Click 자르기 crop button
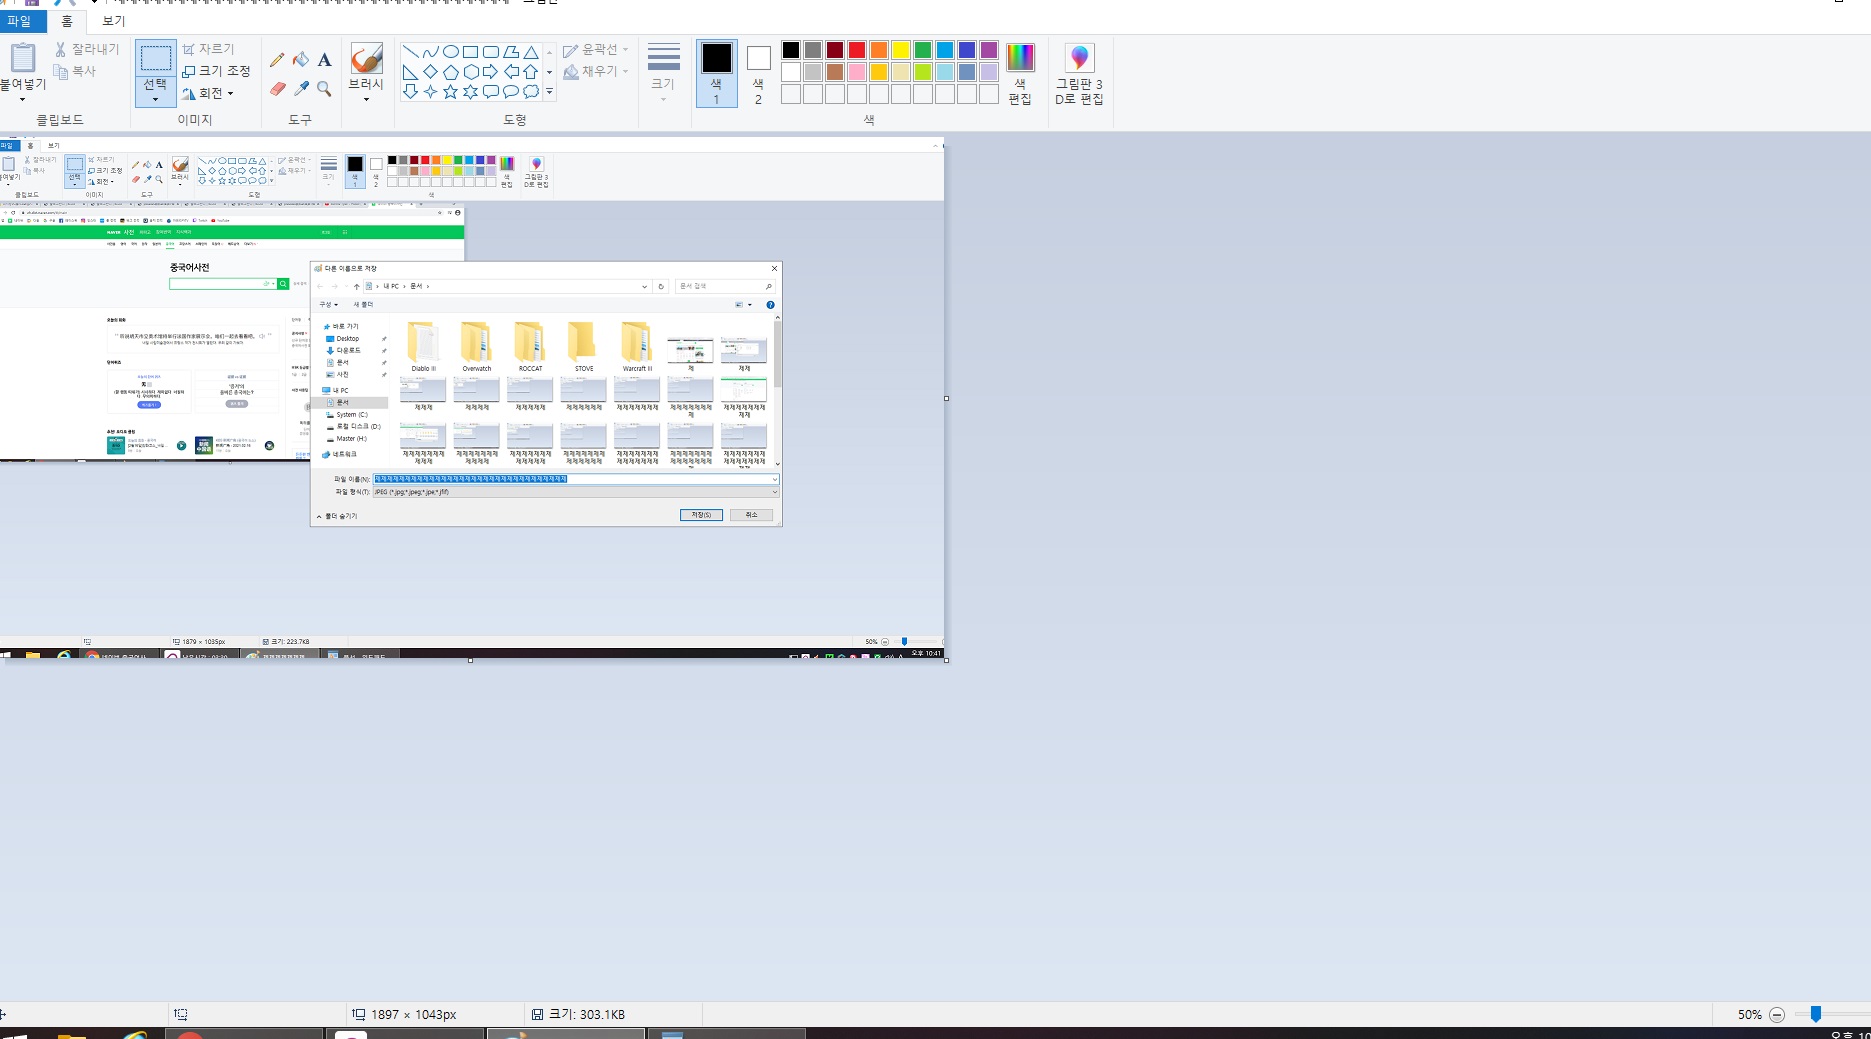This screenshot has height=1039, width=1871. (x=208, y=49)
